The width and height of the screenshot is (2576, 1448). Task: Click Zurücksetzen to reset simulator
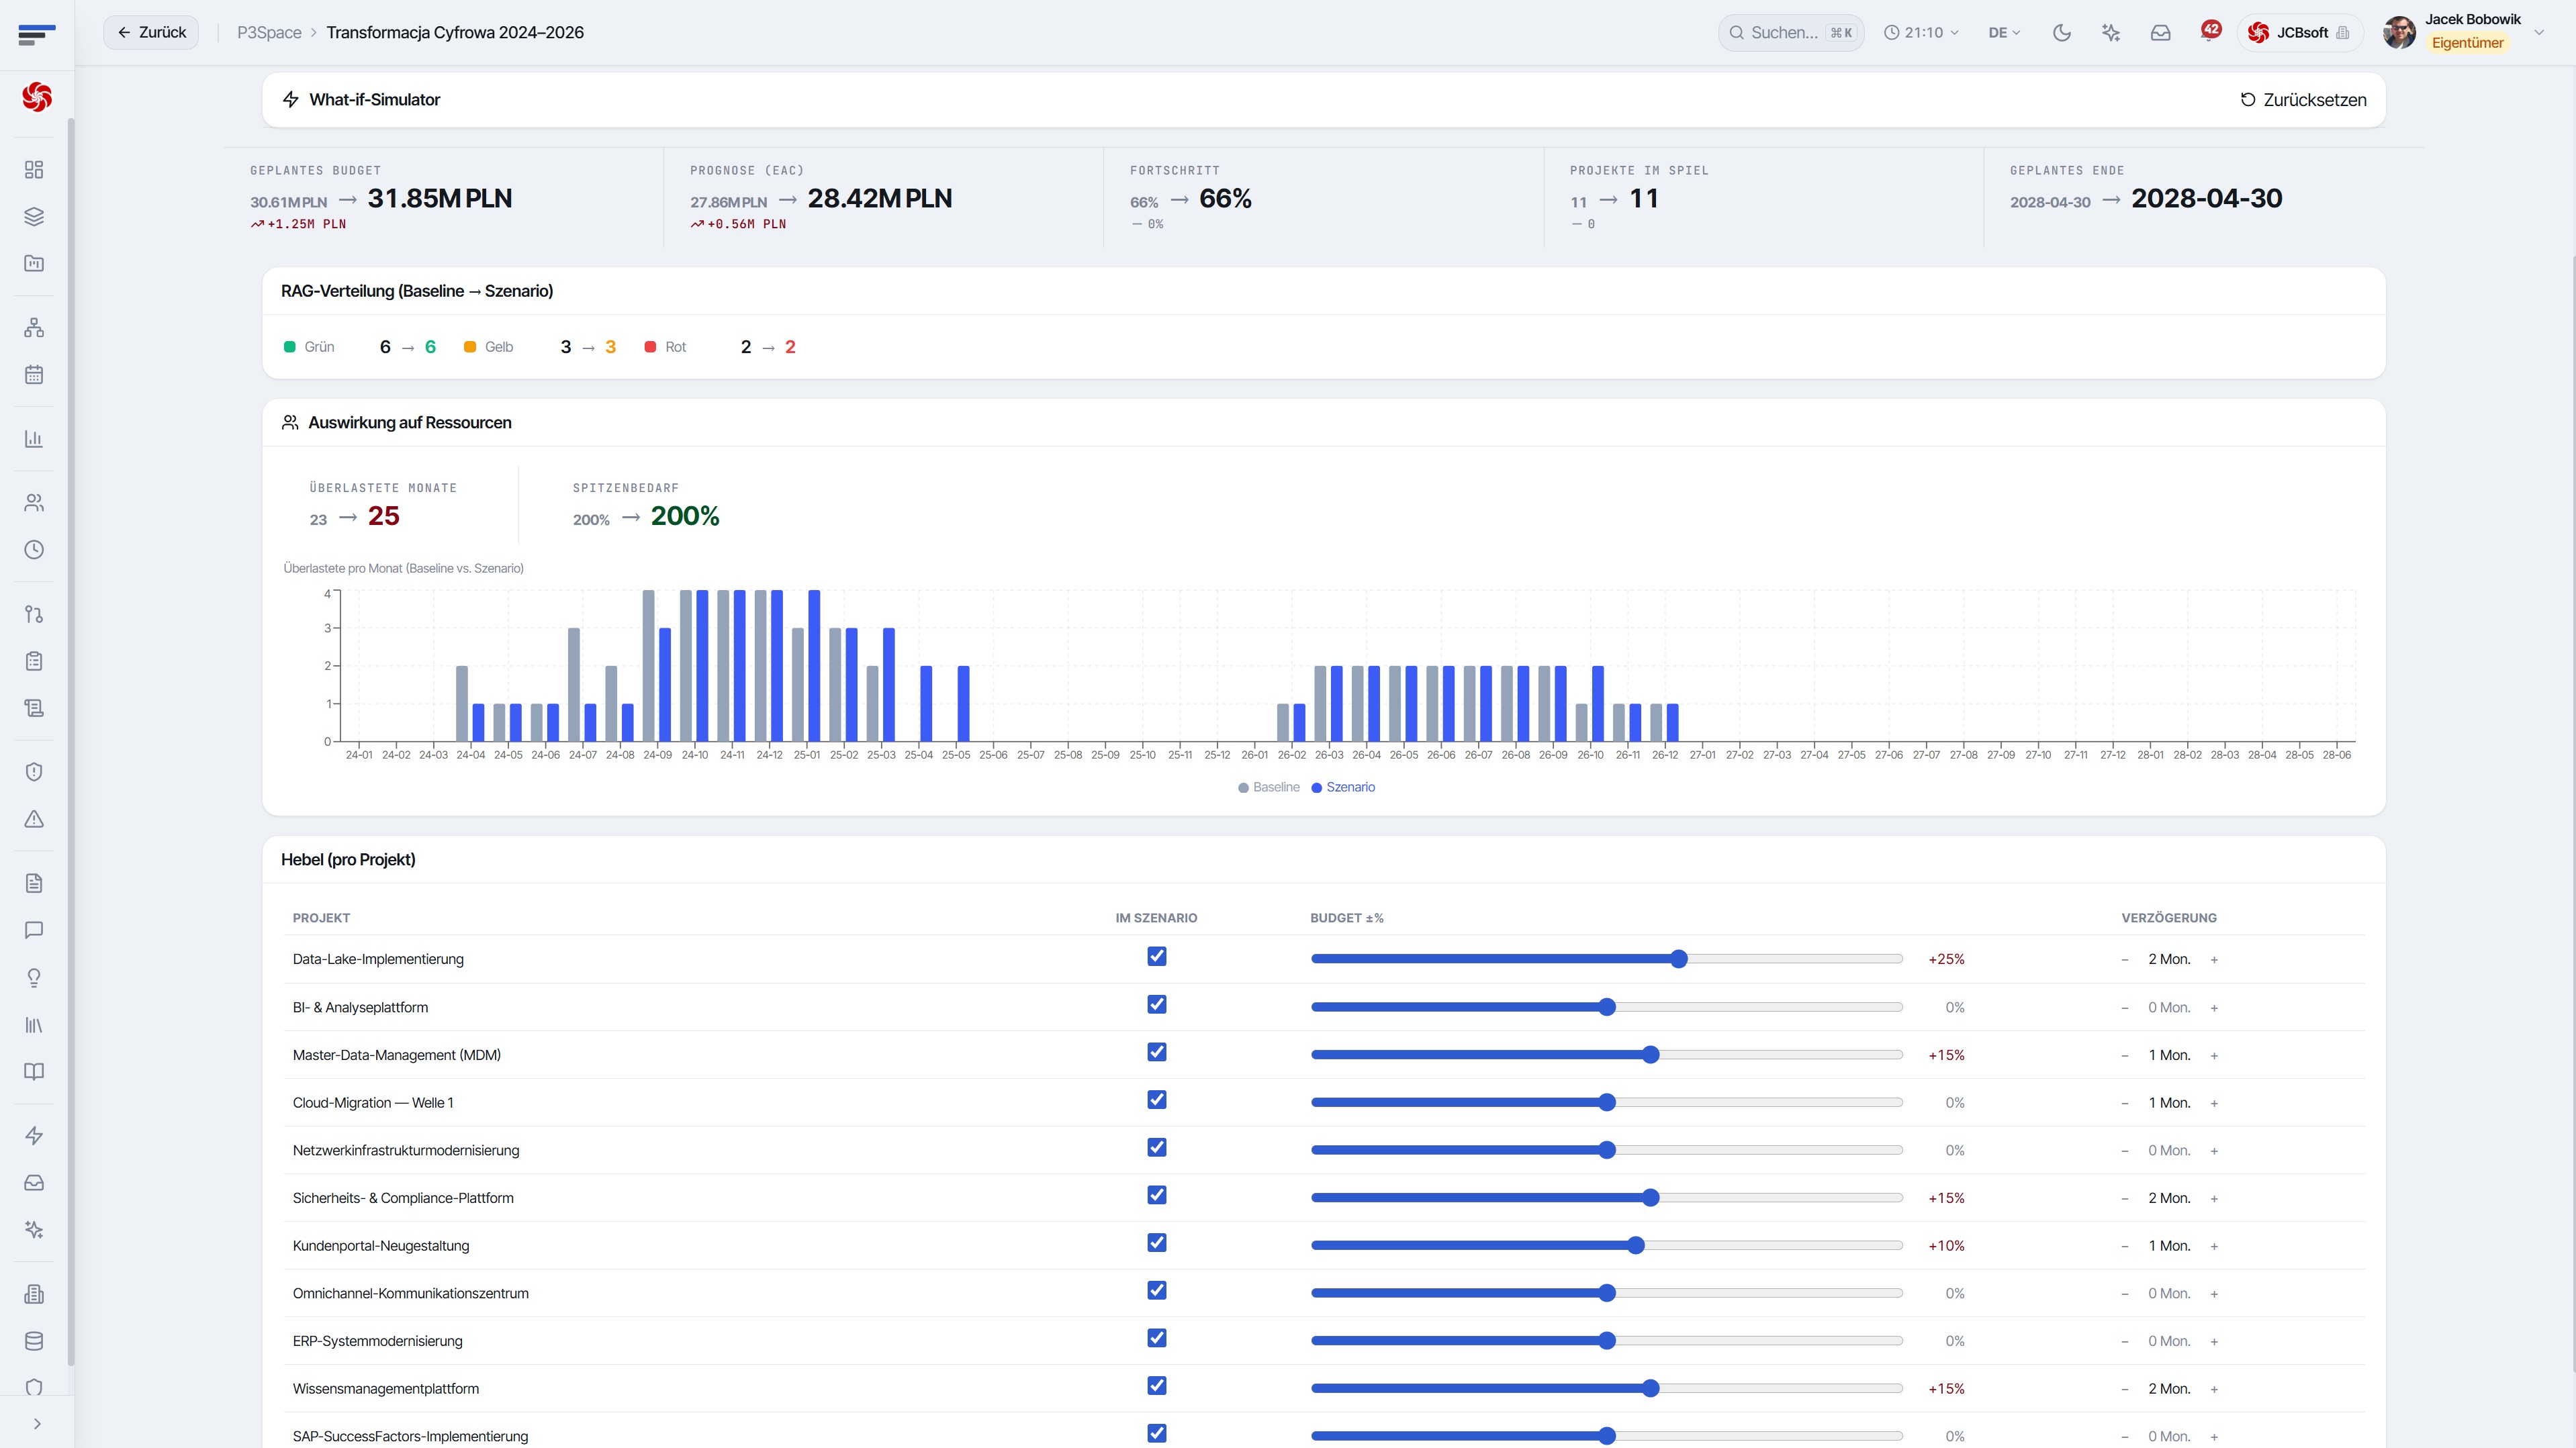2303,100
